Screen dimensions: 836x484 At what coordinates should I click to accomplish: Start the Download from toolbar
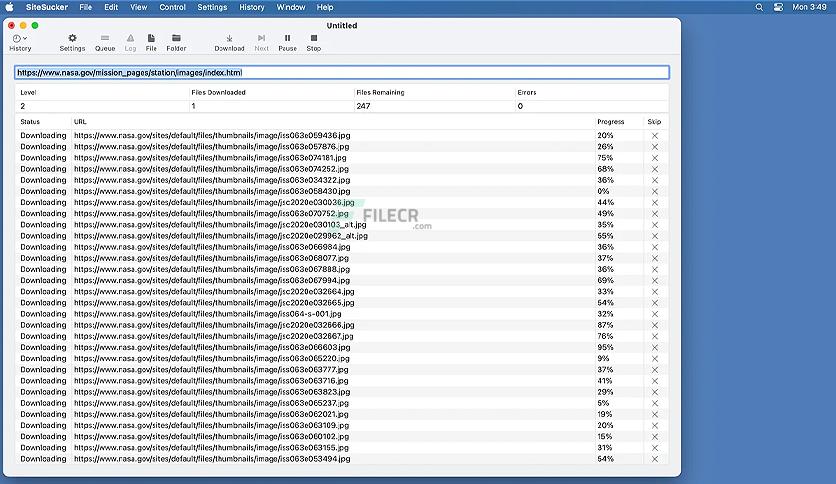click(x=229, y=43)
